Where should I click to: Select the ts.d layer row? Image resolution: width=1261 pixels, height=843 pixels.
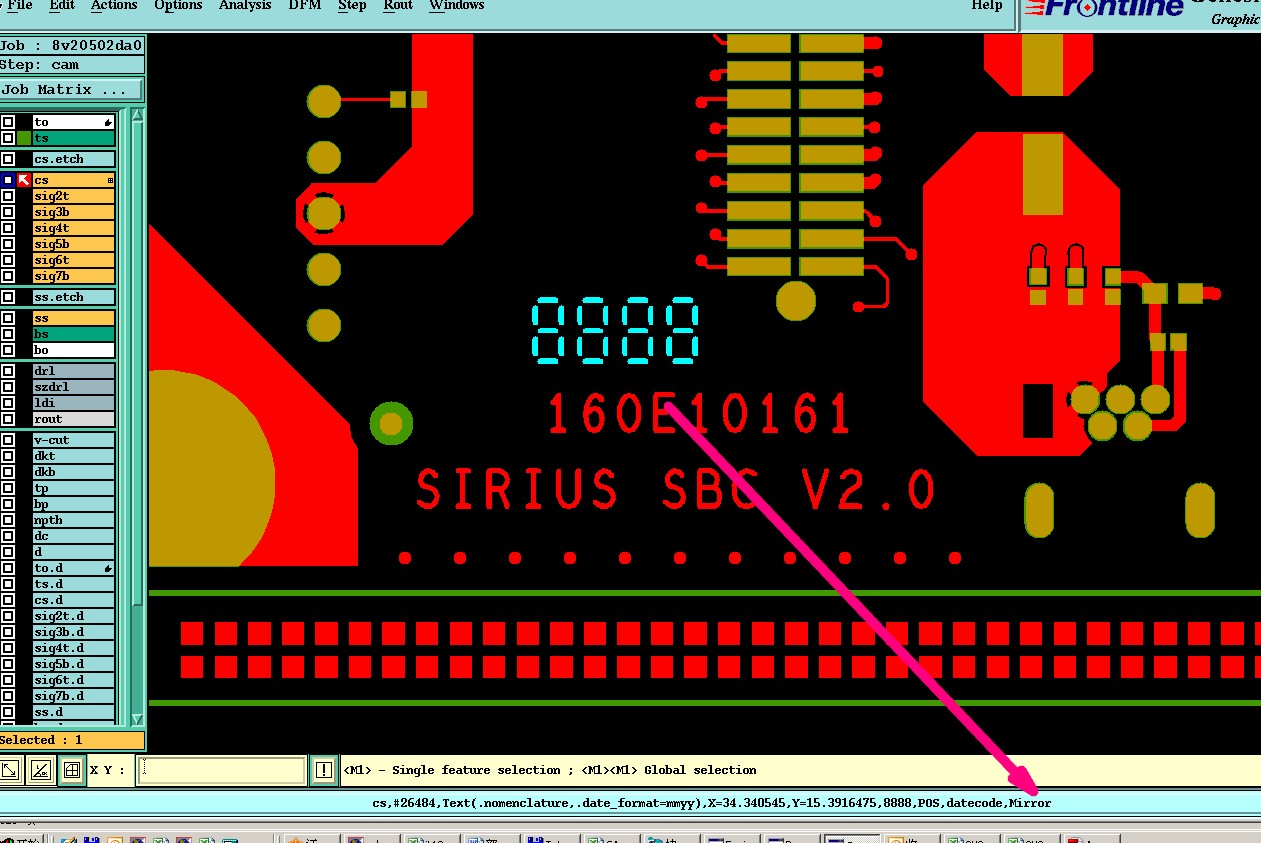73,584
